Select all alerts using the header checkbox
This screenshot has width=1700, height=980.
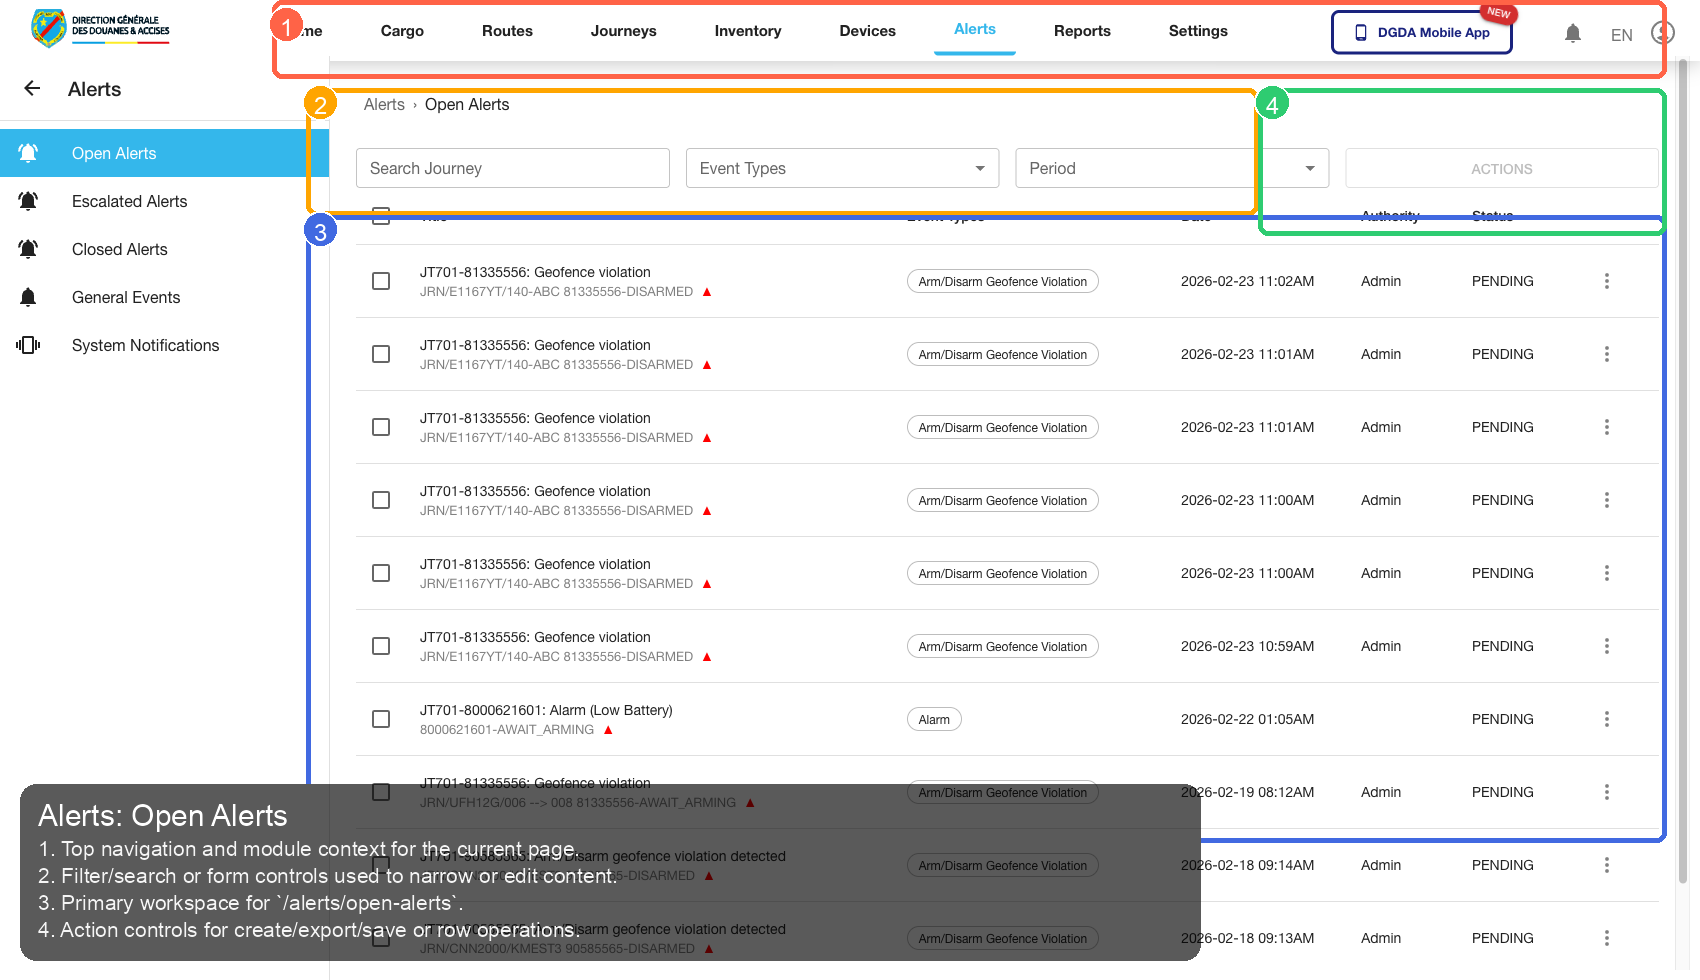[381, 215]
